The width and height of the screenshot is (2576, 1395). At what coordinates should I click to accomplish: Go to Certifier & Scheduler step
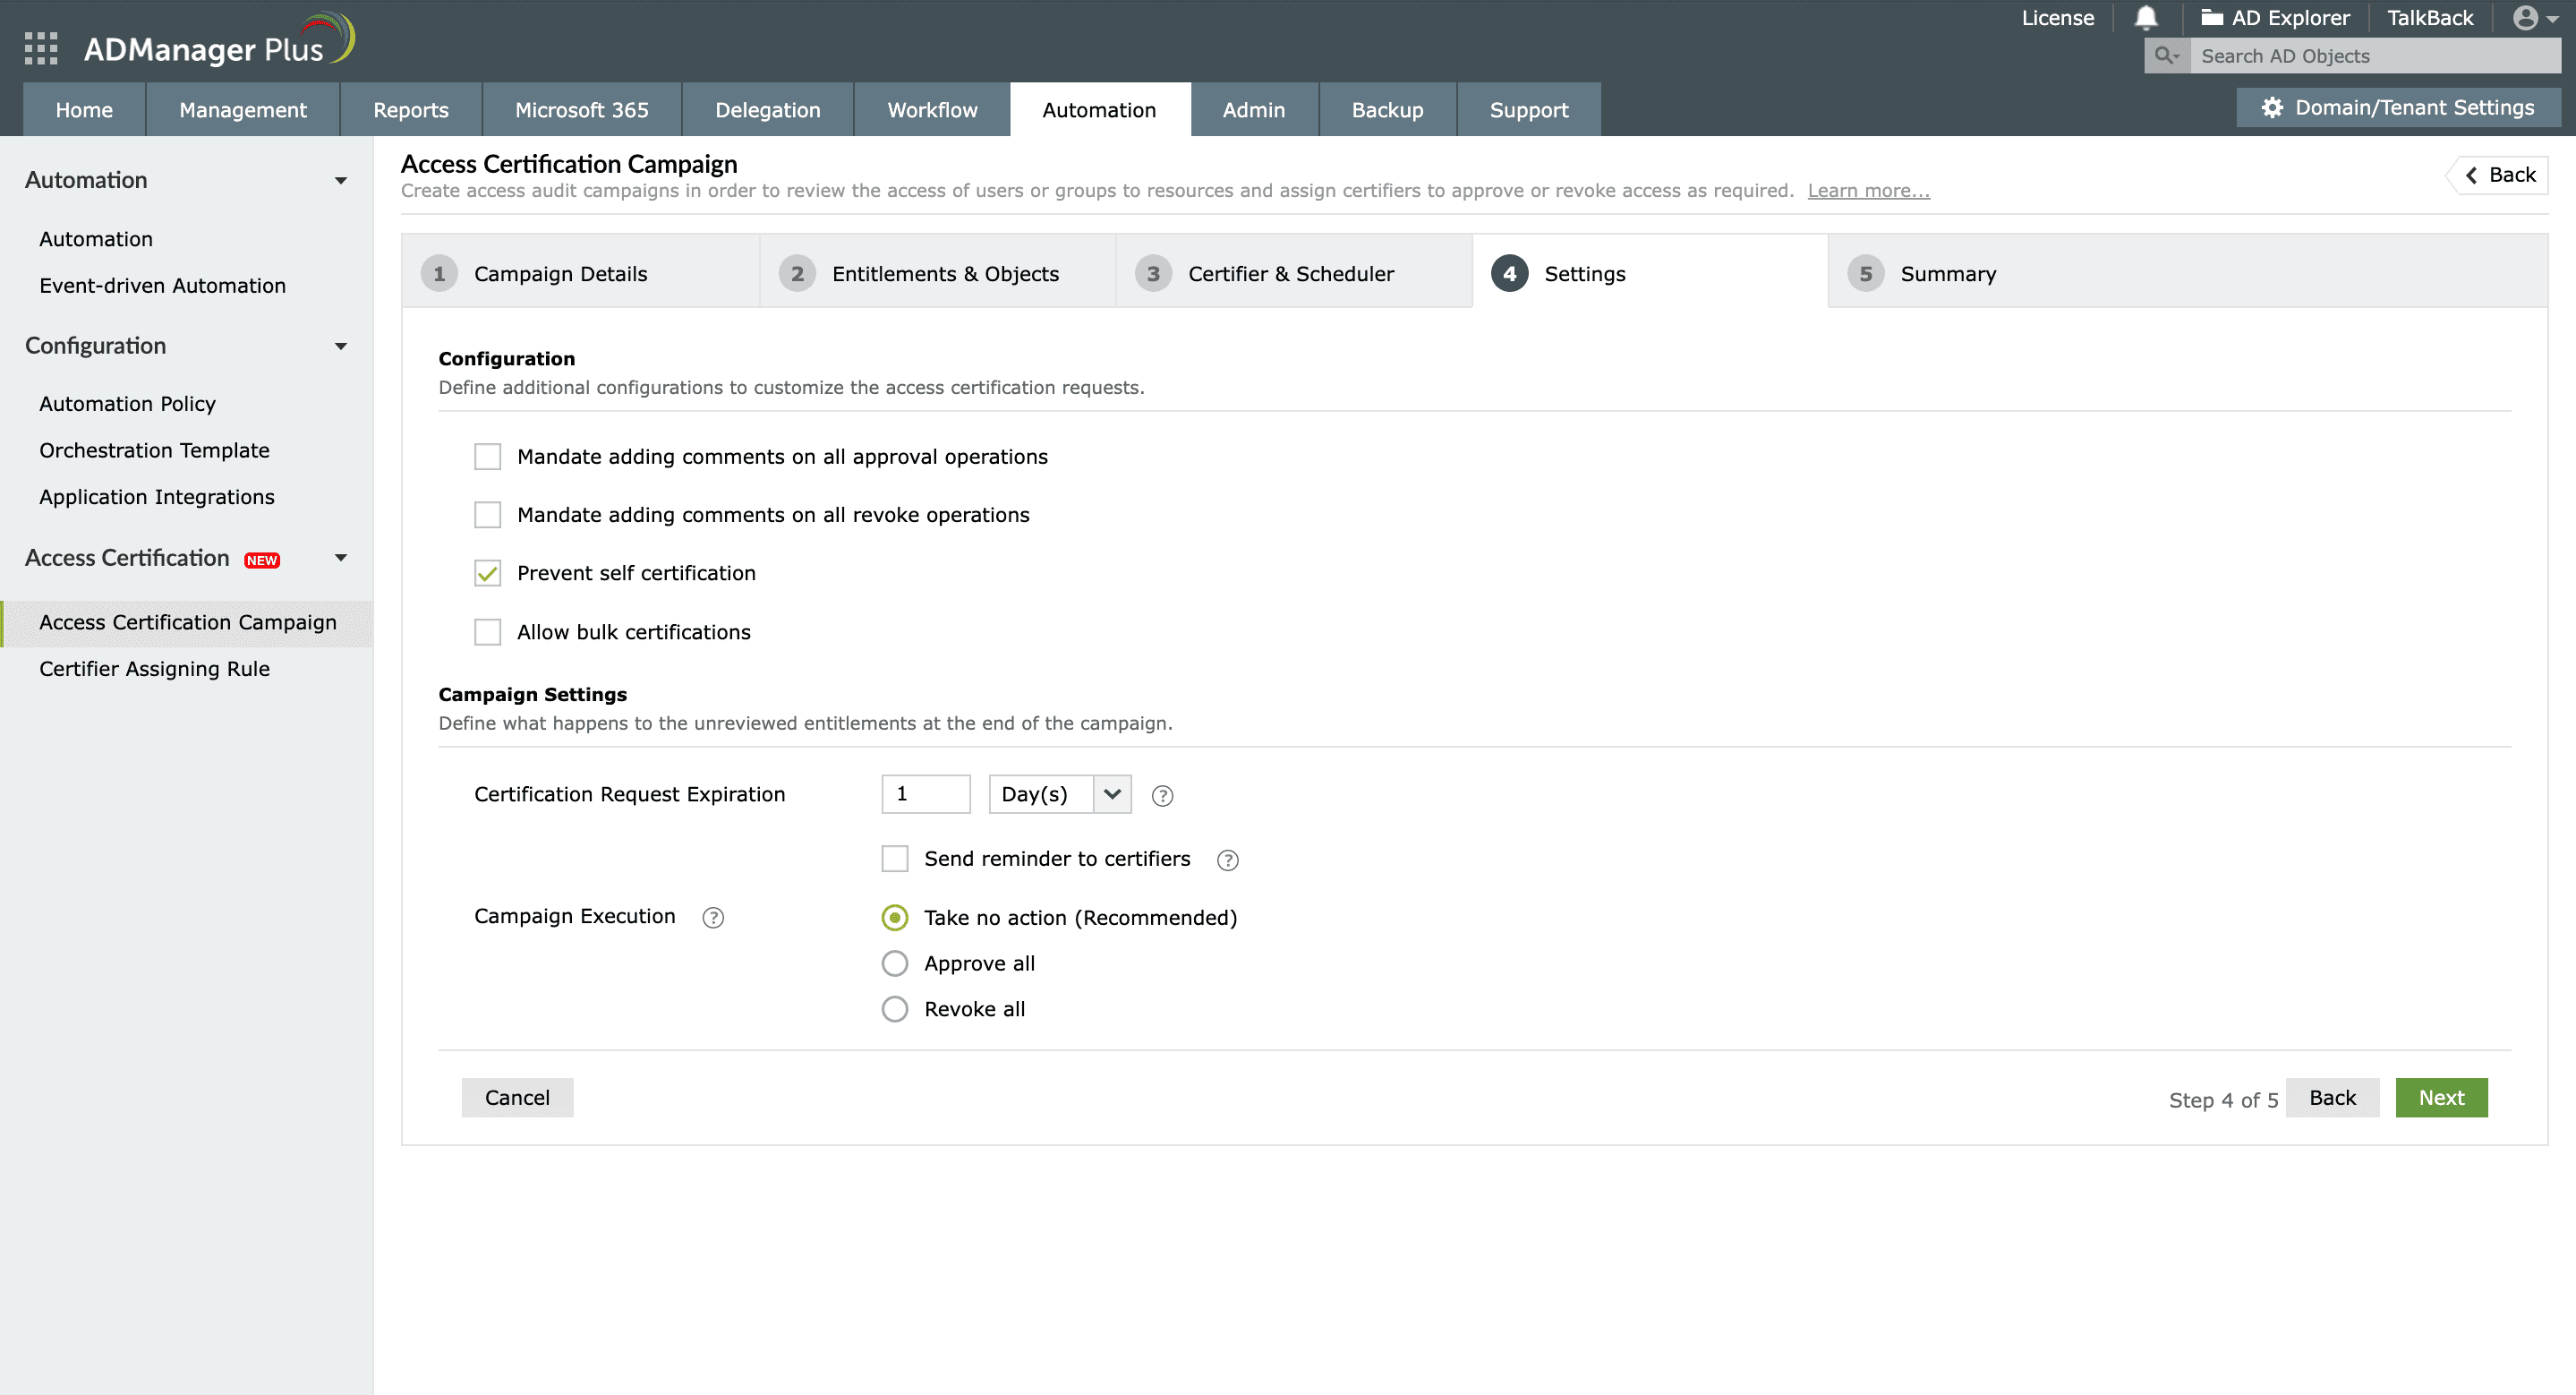coord(1290,274)
